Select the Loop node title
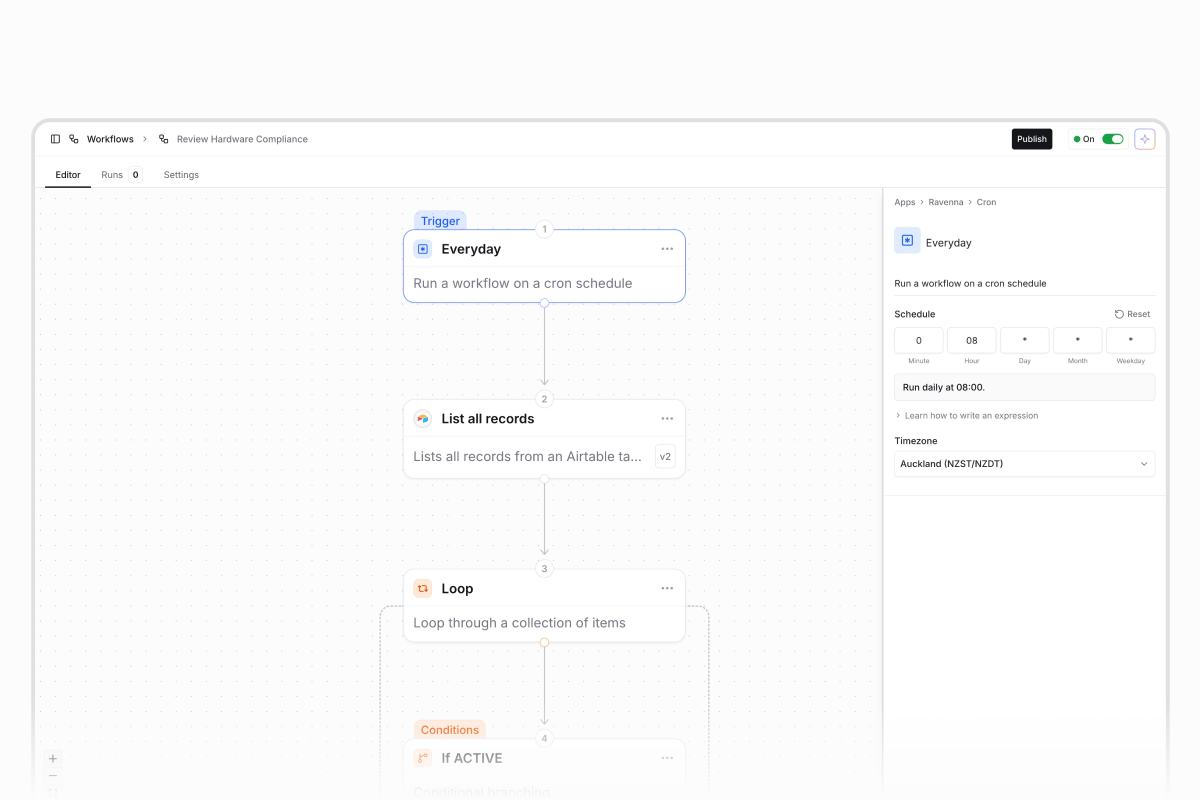The width and height of the screenshot is (1200, 800). 457,589
